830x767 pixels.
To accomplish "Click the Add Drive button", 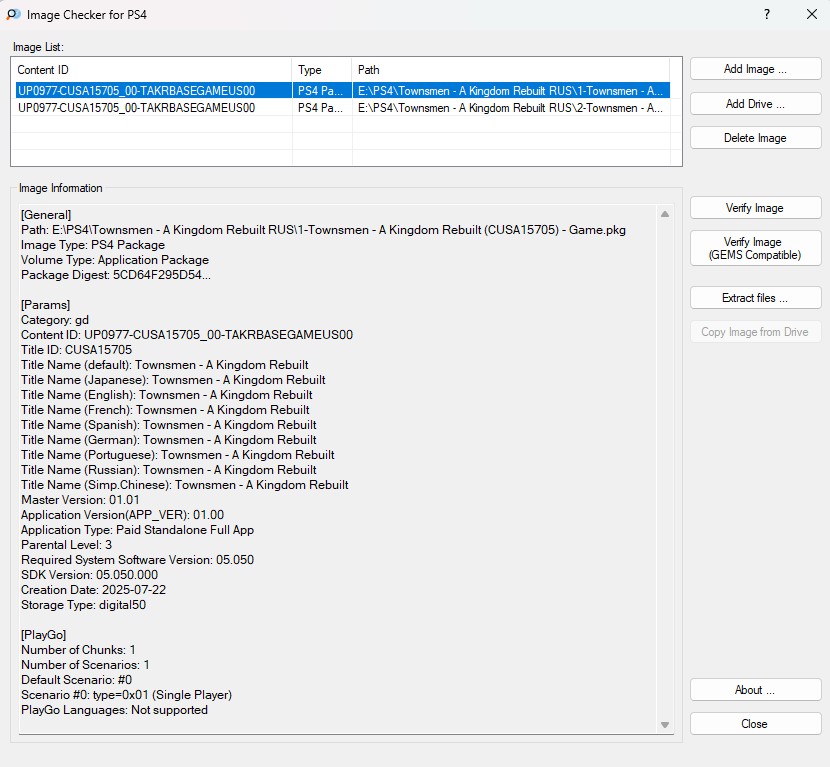I will tap(755, 104).
